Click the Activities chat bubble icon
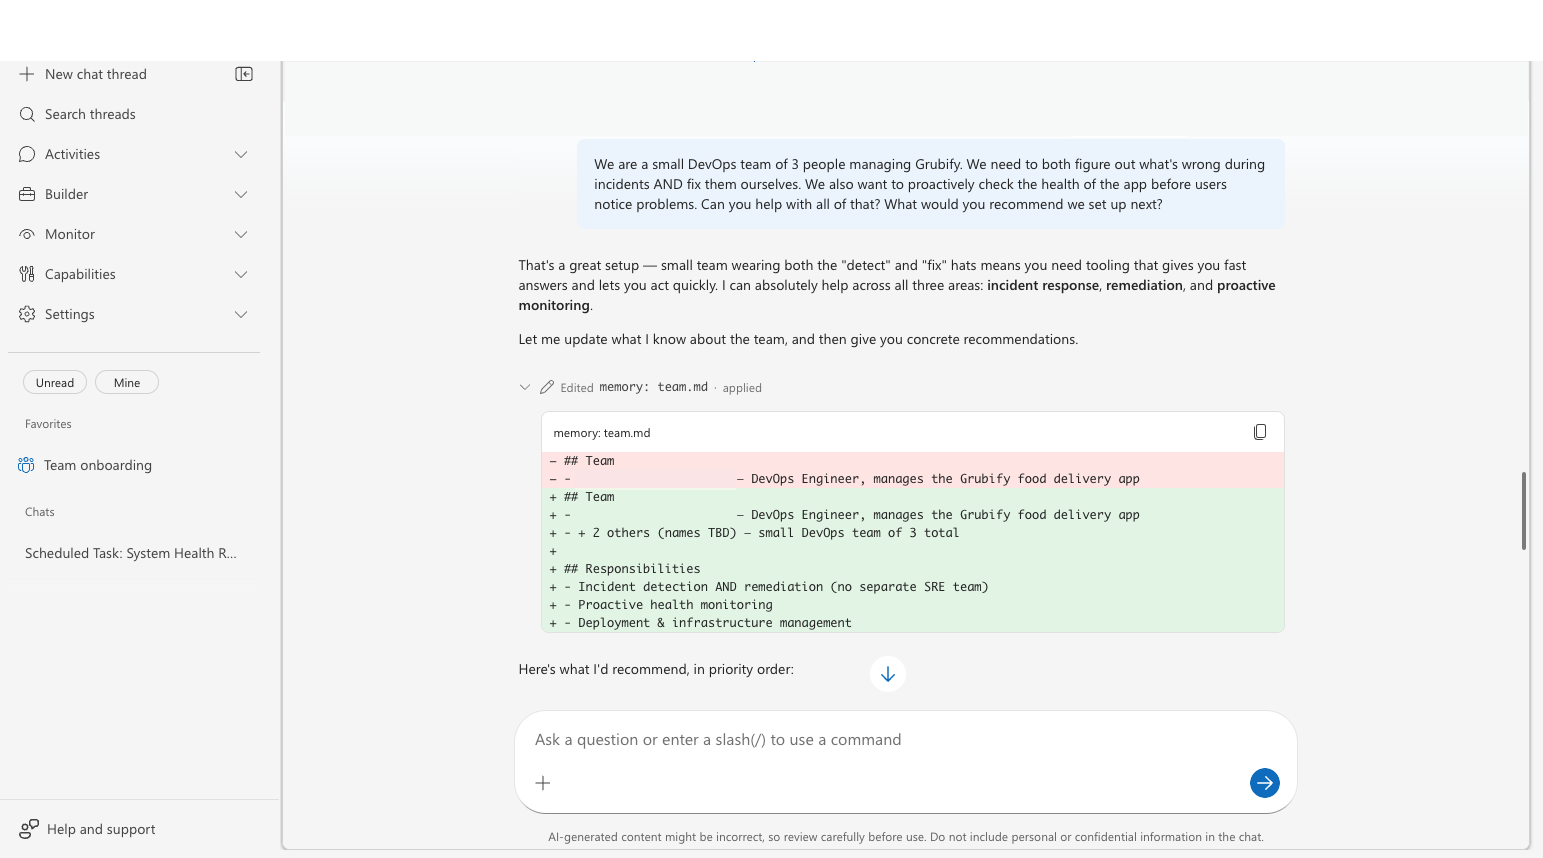The height and width of the screenshot is (858, 1543). (x=27, y=154)
